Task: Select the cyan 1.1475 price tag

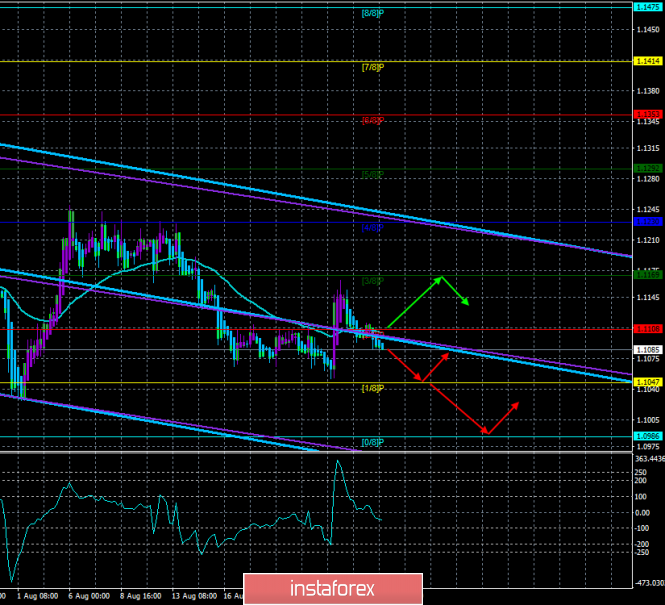Action: coord(646,8)
